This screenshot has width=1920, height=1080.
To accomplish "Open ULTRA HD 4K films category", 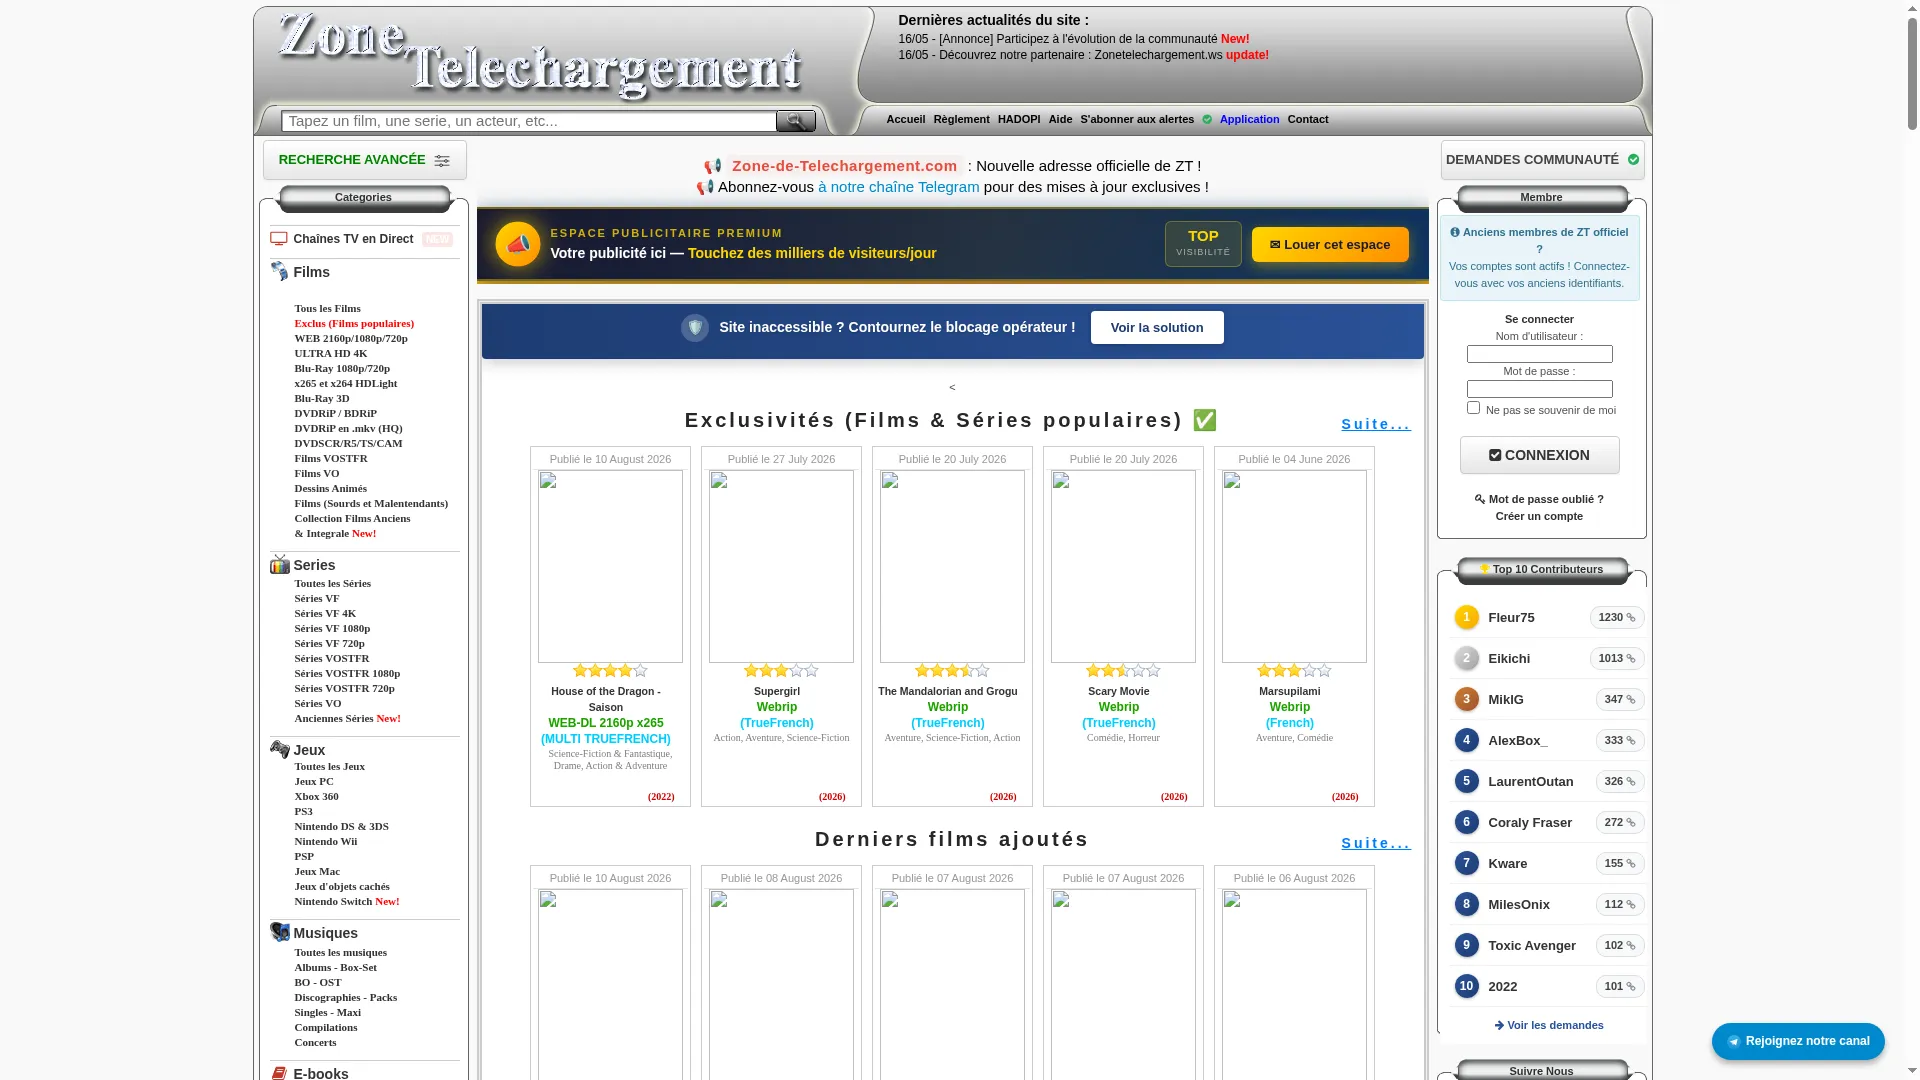I will pos(331,354).
